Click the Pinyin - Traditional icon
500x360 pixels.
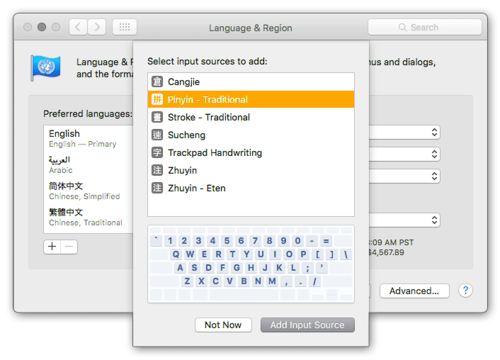(157, 99)
